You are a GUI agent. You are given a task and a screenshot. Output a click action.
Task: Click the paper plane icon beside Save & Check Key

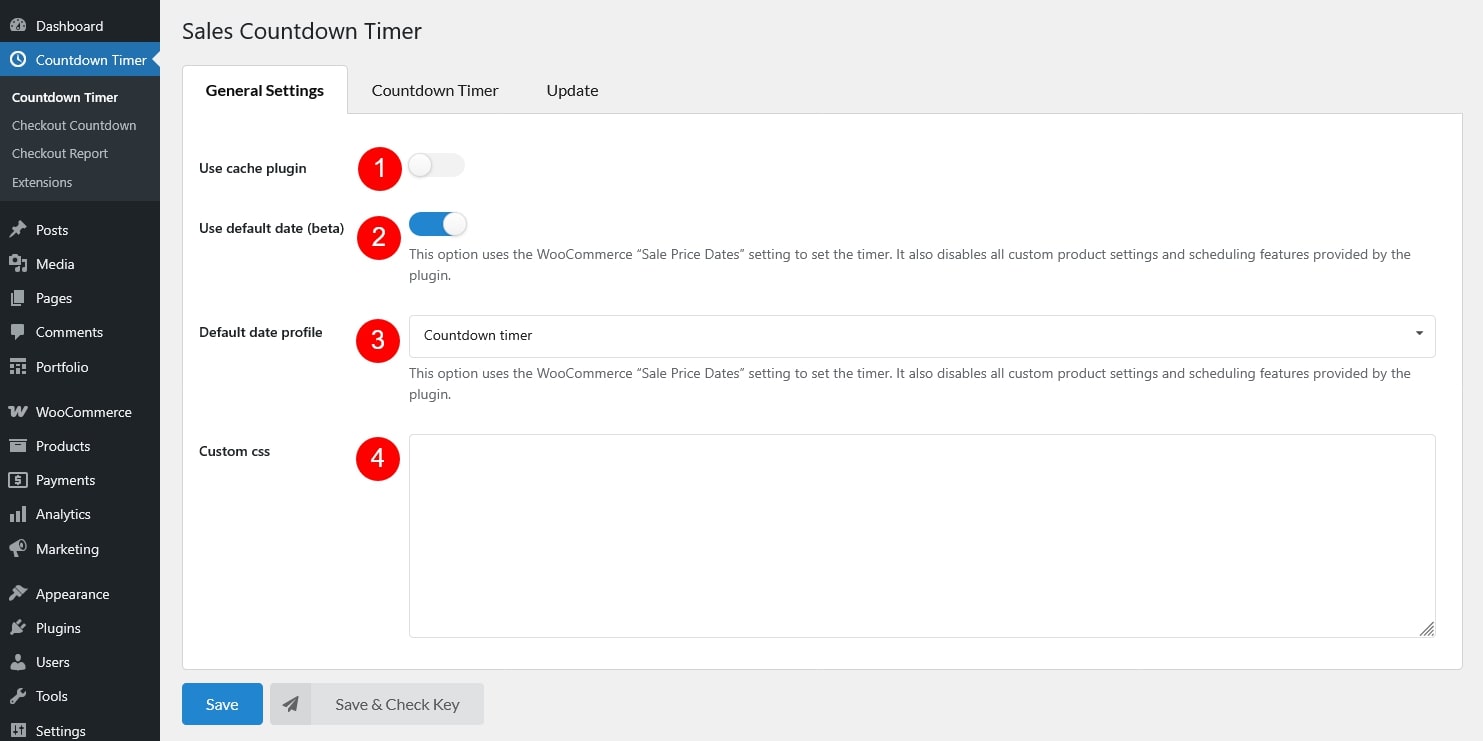(x=290, y=704)
